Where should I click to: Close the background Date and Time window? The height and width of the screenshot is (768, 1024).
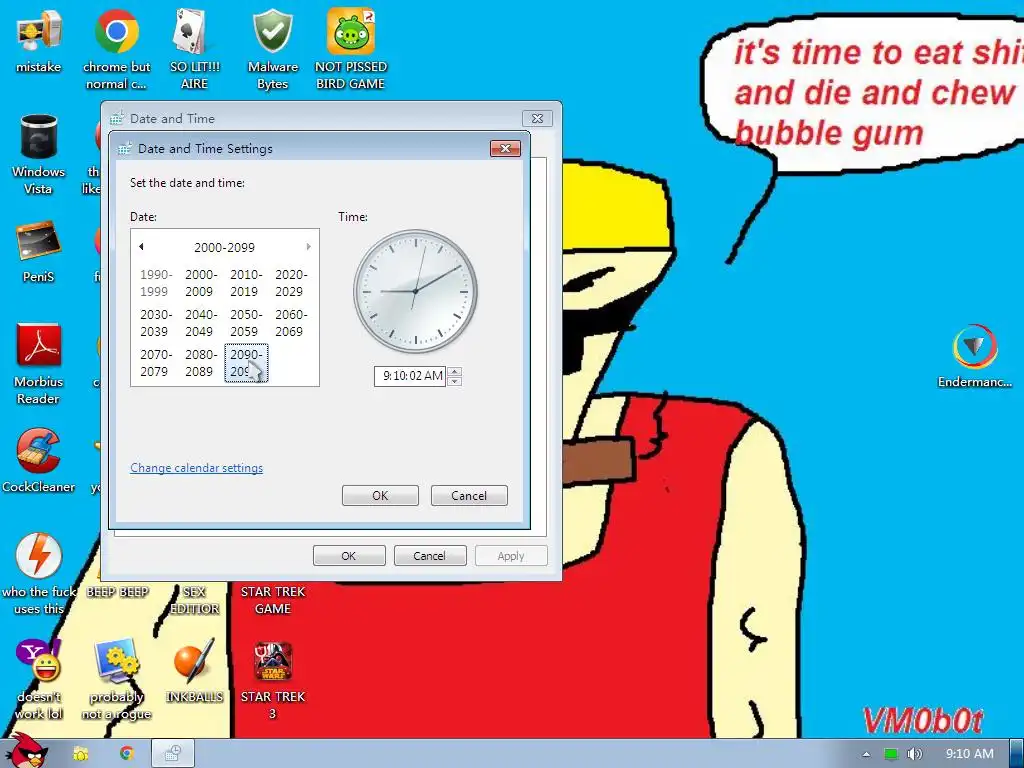coord(537,118)
